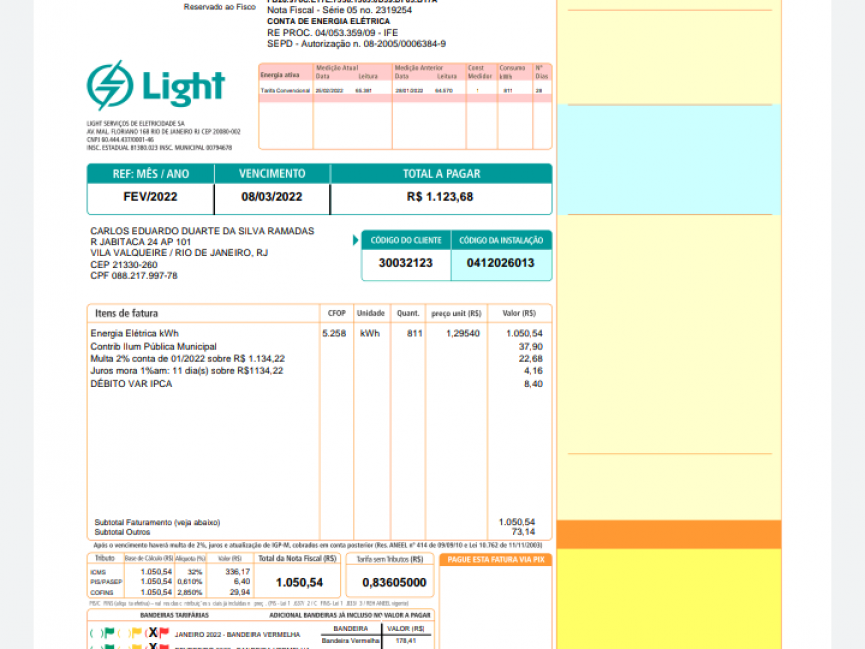This screenshot has width=865, height=649.
Task: Click the green flag for Janeiro 2022
Action: [x=109, y=633]
